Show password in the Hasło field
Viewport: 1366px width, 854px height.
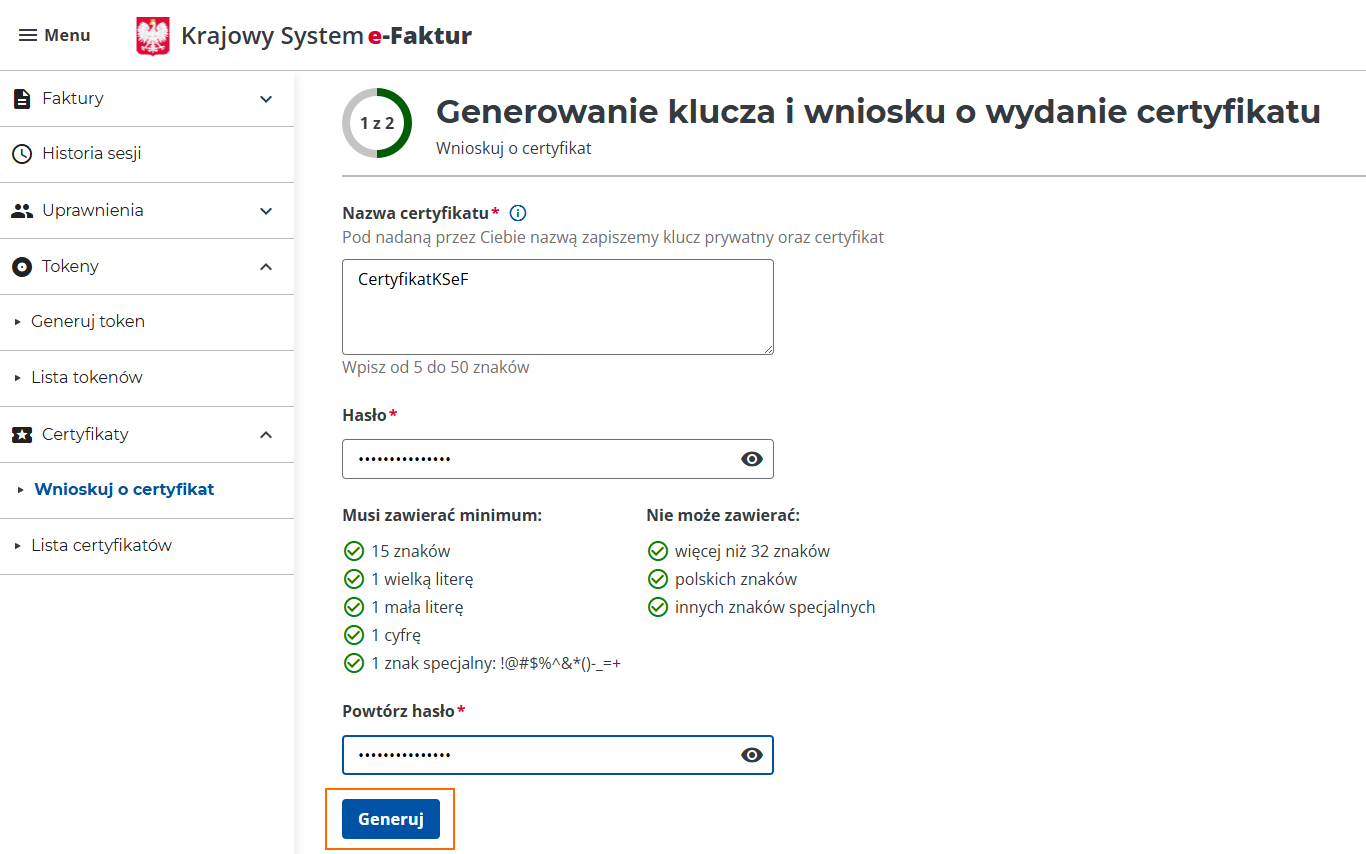tap(752, 459)
